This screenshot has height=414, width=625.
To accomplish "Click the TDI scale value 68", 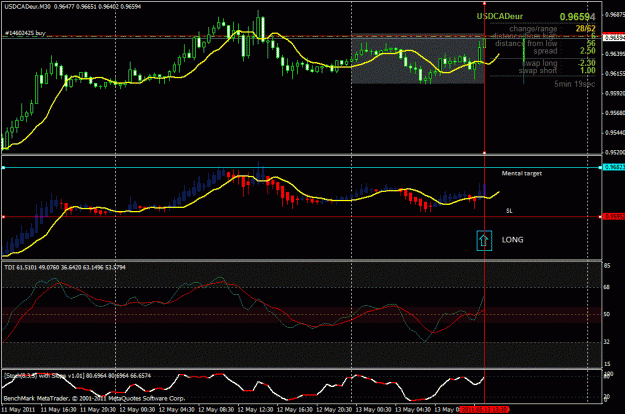I will 607,287.
